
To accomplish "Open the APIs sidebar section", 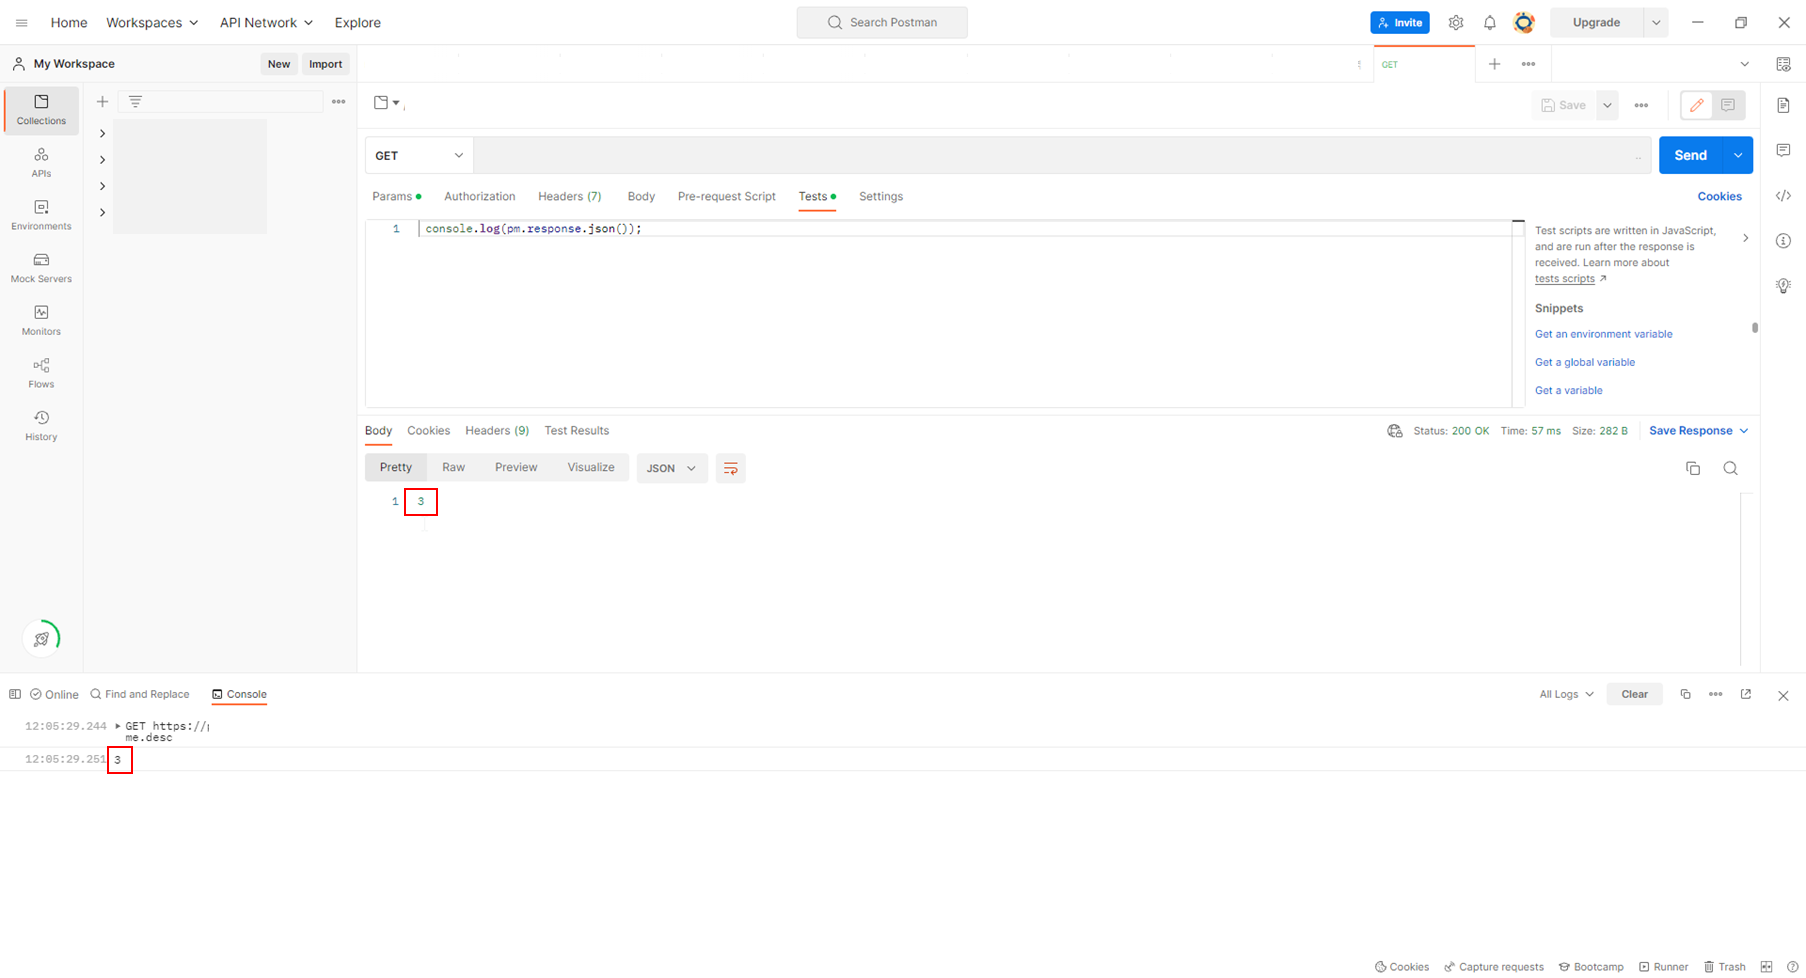I will click(x=41, y=163).
